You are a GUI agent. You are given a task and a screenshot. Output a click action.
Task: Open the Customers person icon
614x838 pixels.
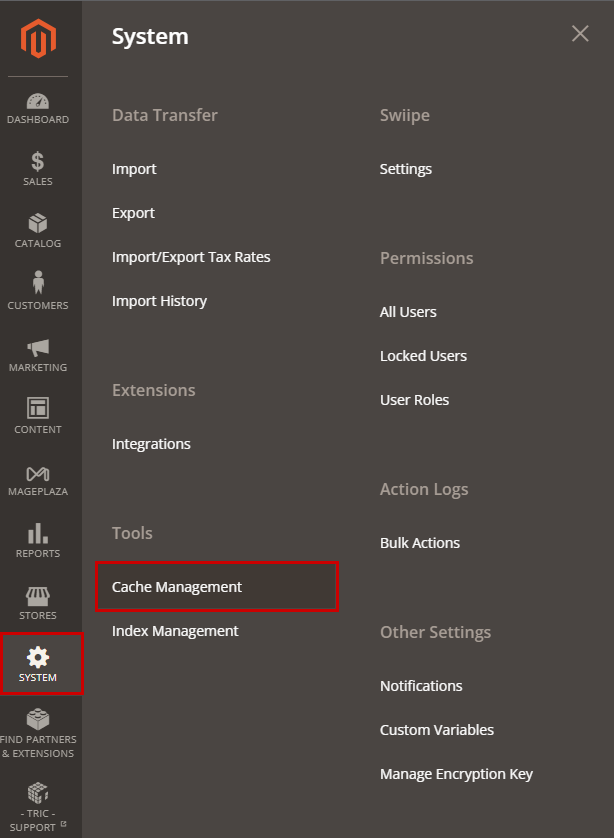[x=38, y=285]
